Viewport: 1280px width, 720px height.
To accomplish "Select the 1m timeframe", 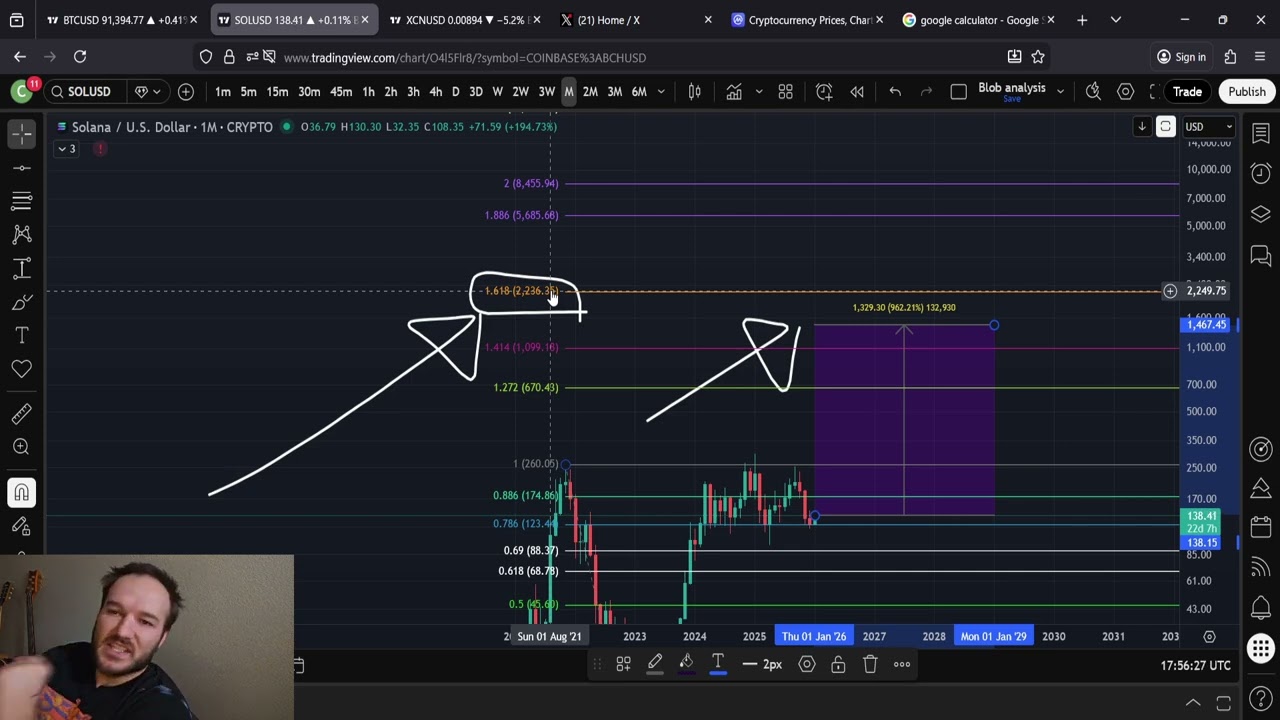I will pyautogui.click(x=223, y=92).
